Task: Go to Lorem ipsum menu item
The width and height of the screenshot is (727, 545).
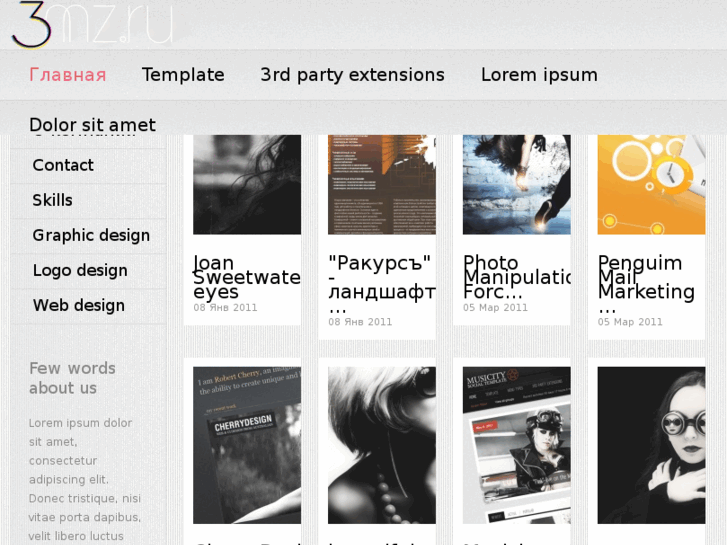Action: tap(539, 75)
